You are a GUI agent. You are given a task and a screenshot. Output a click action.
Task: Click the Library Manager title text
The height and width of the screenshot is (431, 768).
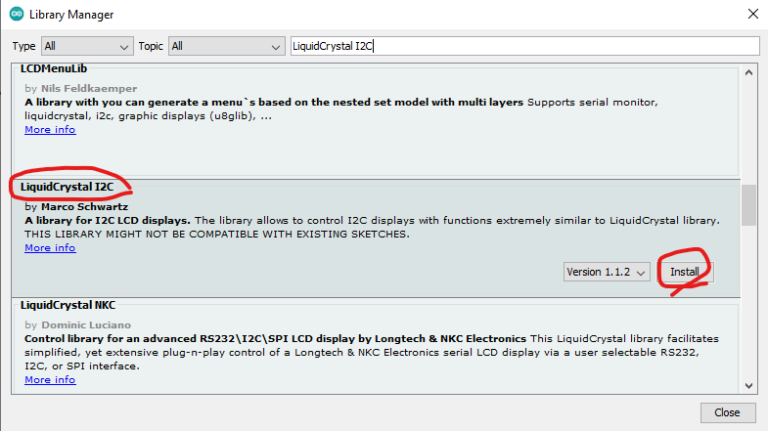[71, 15]
